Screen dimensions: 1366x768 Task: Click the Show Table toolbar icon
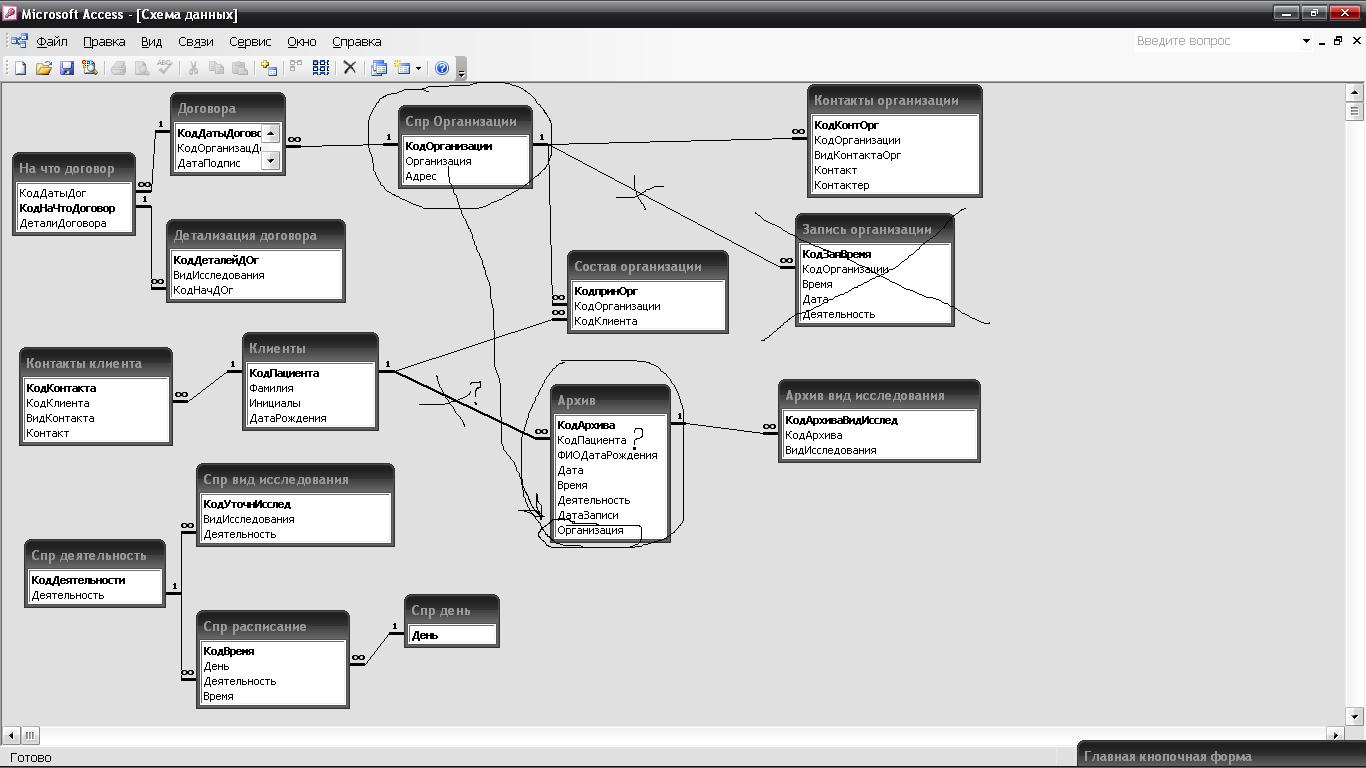268,68
